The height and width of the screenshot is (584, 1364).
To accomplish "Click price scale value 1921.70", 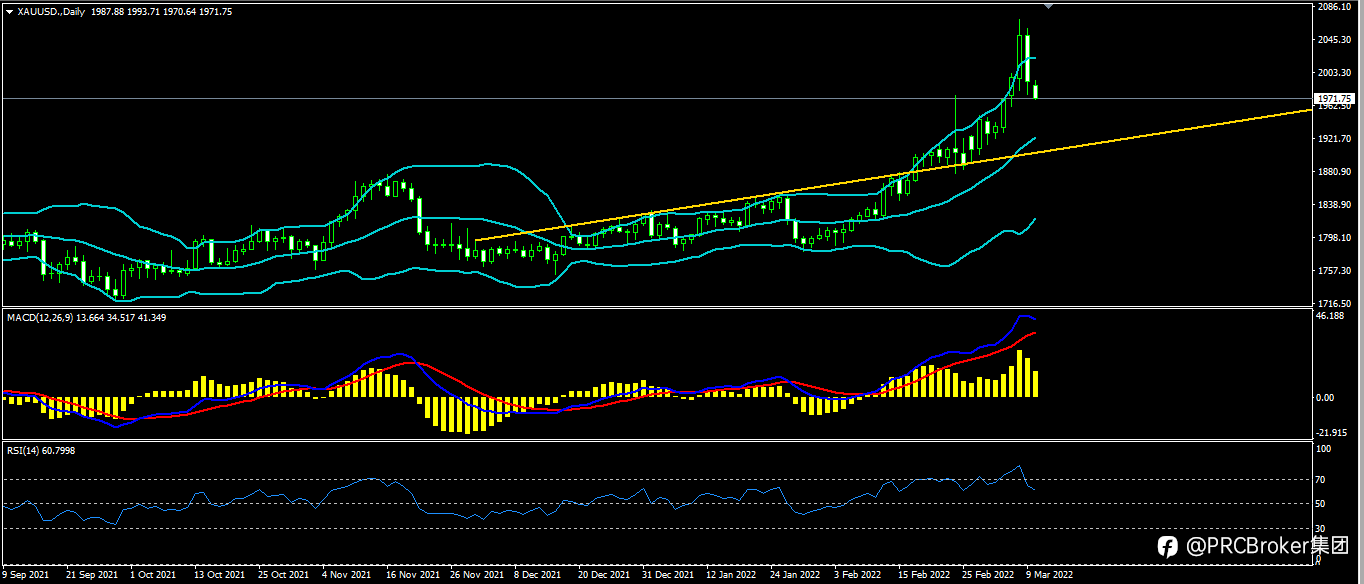I will (x=1336, y=139).
